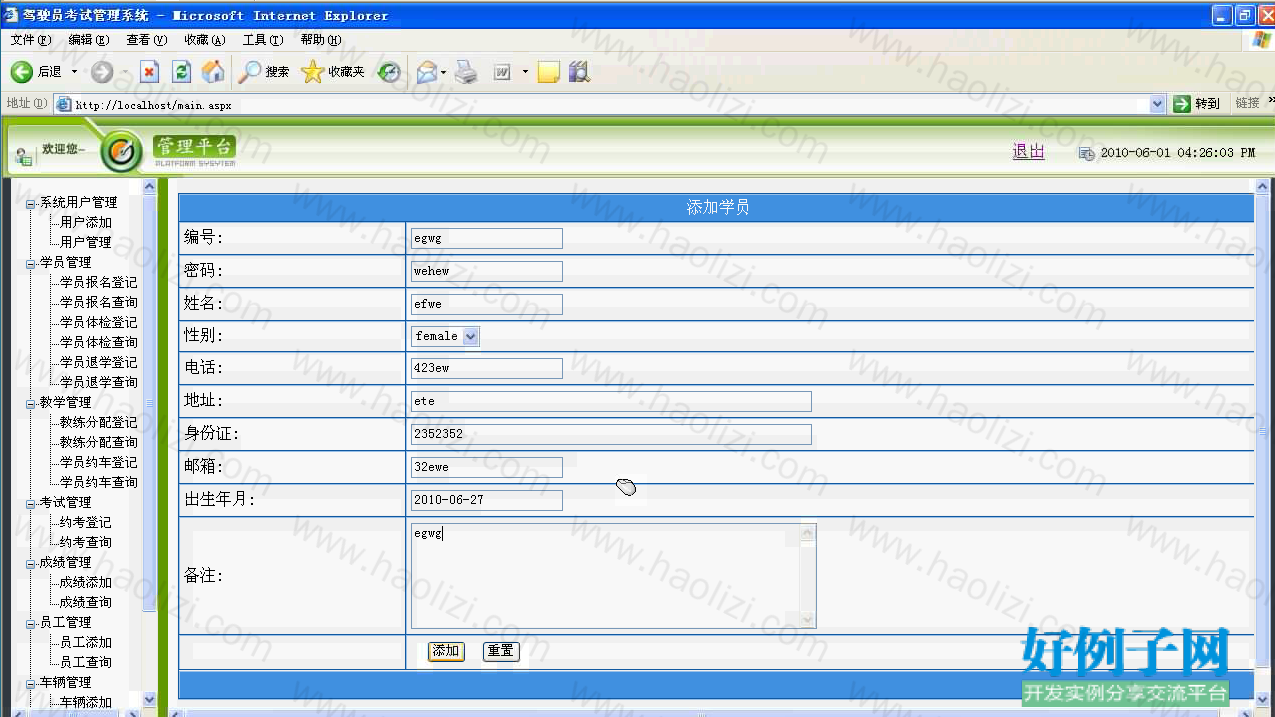Open 学员约车查询 page

coord(99,482)
